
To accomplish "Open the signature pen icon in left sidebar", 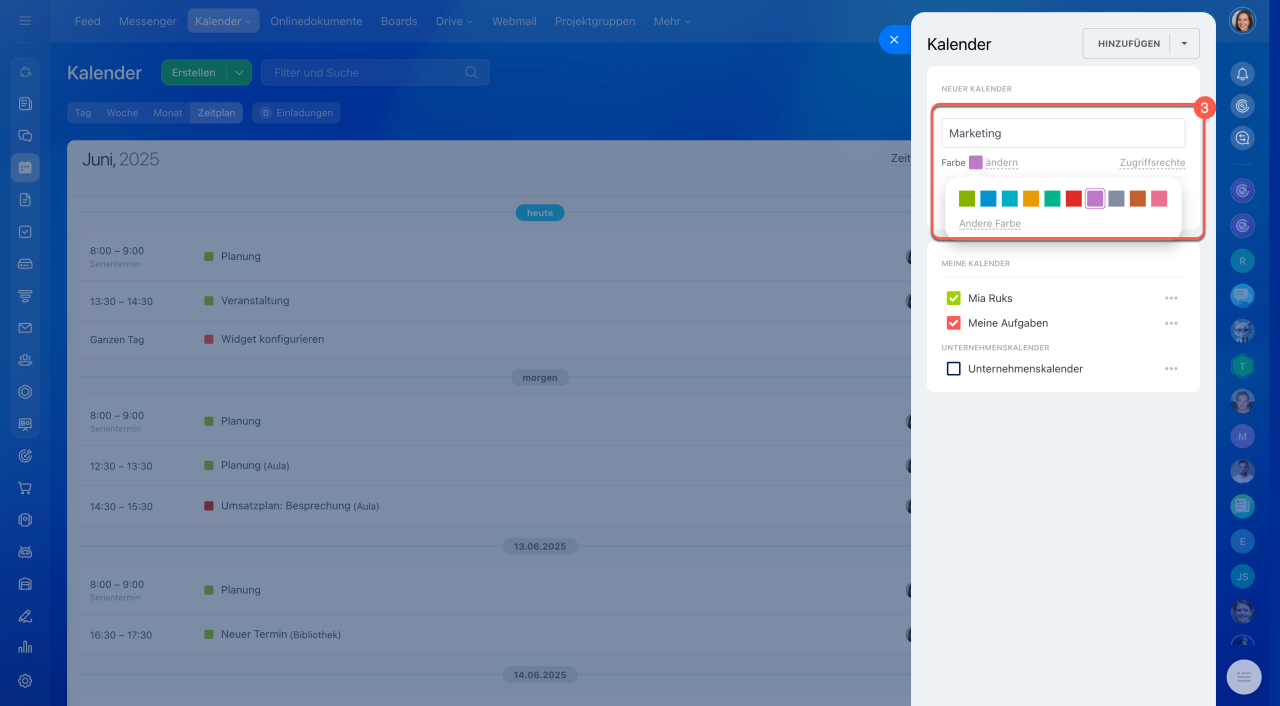I will [25, 616].
